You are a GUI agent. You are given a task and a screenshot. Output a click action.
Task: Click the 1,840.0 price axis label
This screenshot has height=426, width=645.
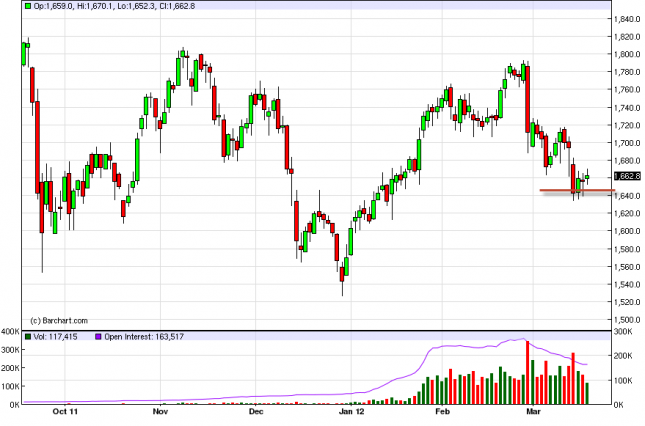[627, 19]
